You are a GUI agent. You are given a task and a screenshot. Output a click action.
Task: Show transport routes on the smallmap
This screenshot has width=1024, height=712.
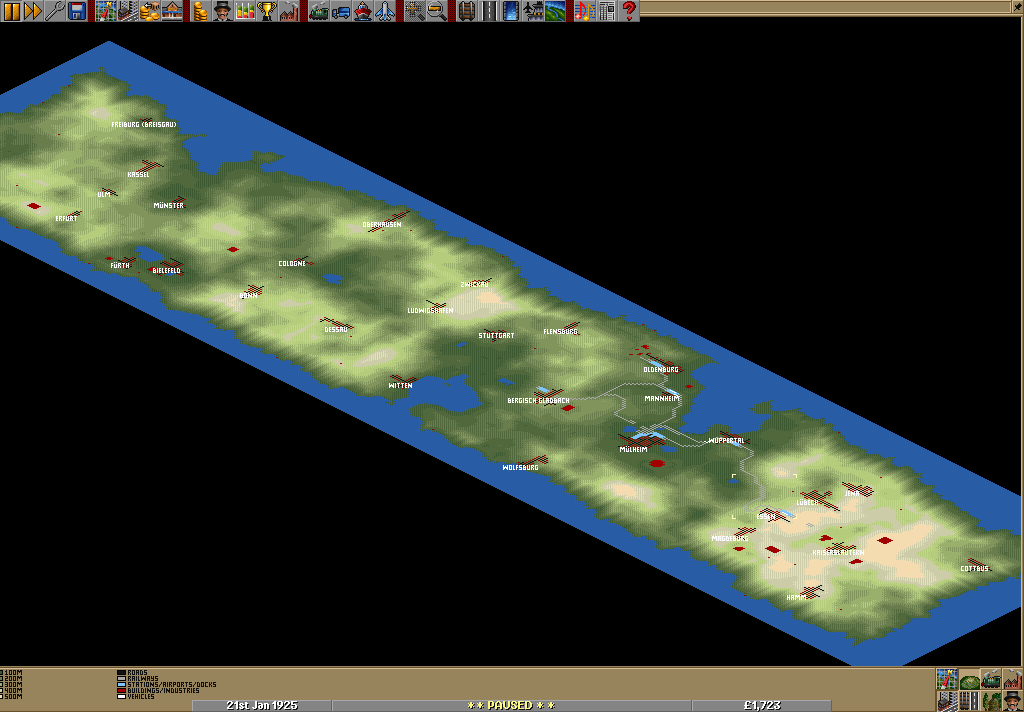969,701
